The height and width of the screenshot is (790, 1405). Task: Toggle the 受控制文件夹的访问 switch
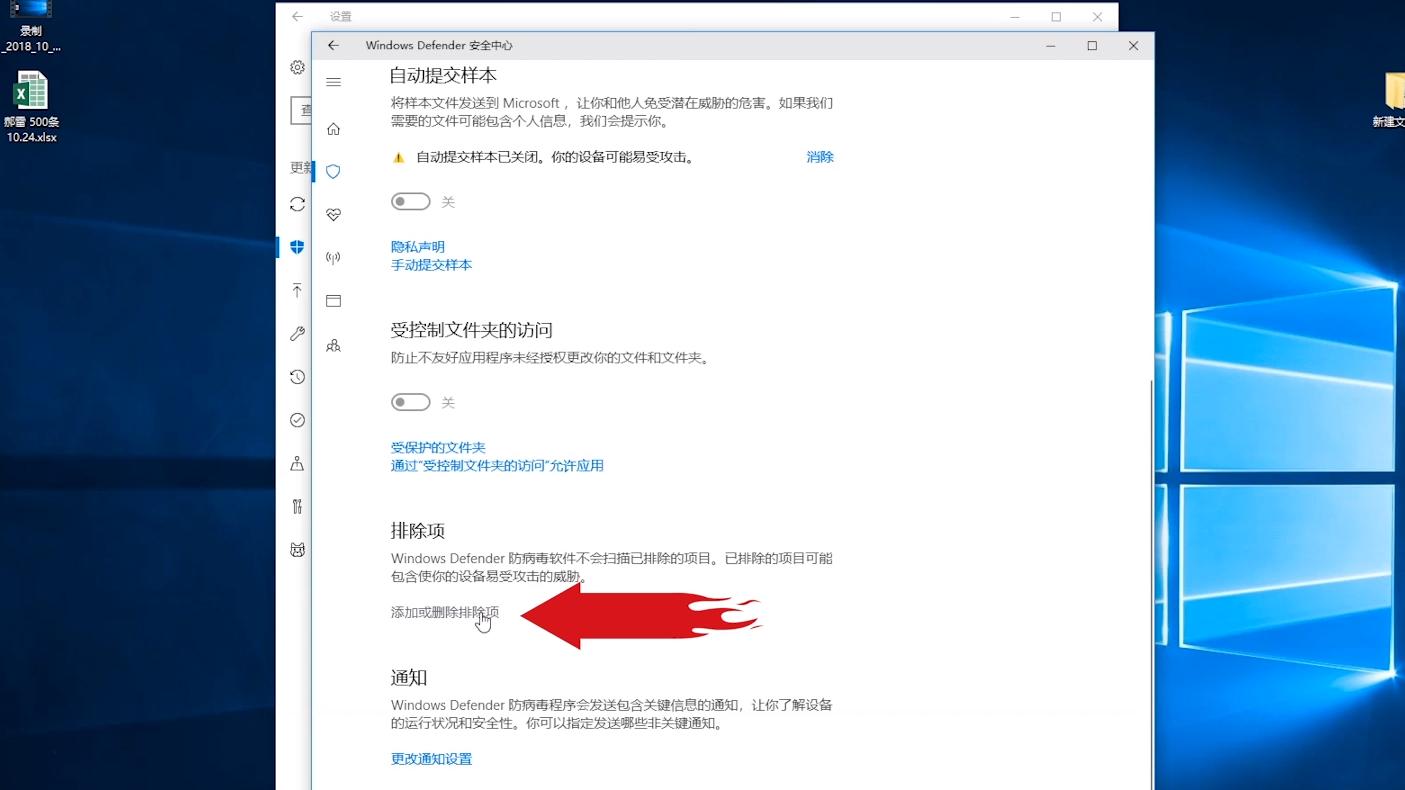[410, 403]
